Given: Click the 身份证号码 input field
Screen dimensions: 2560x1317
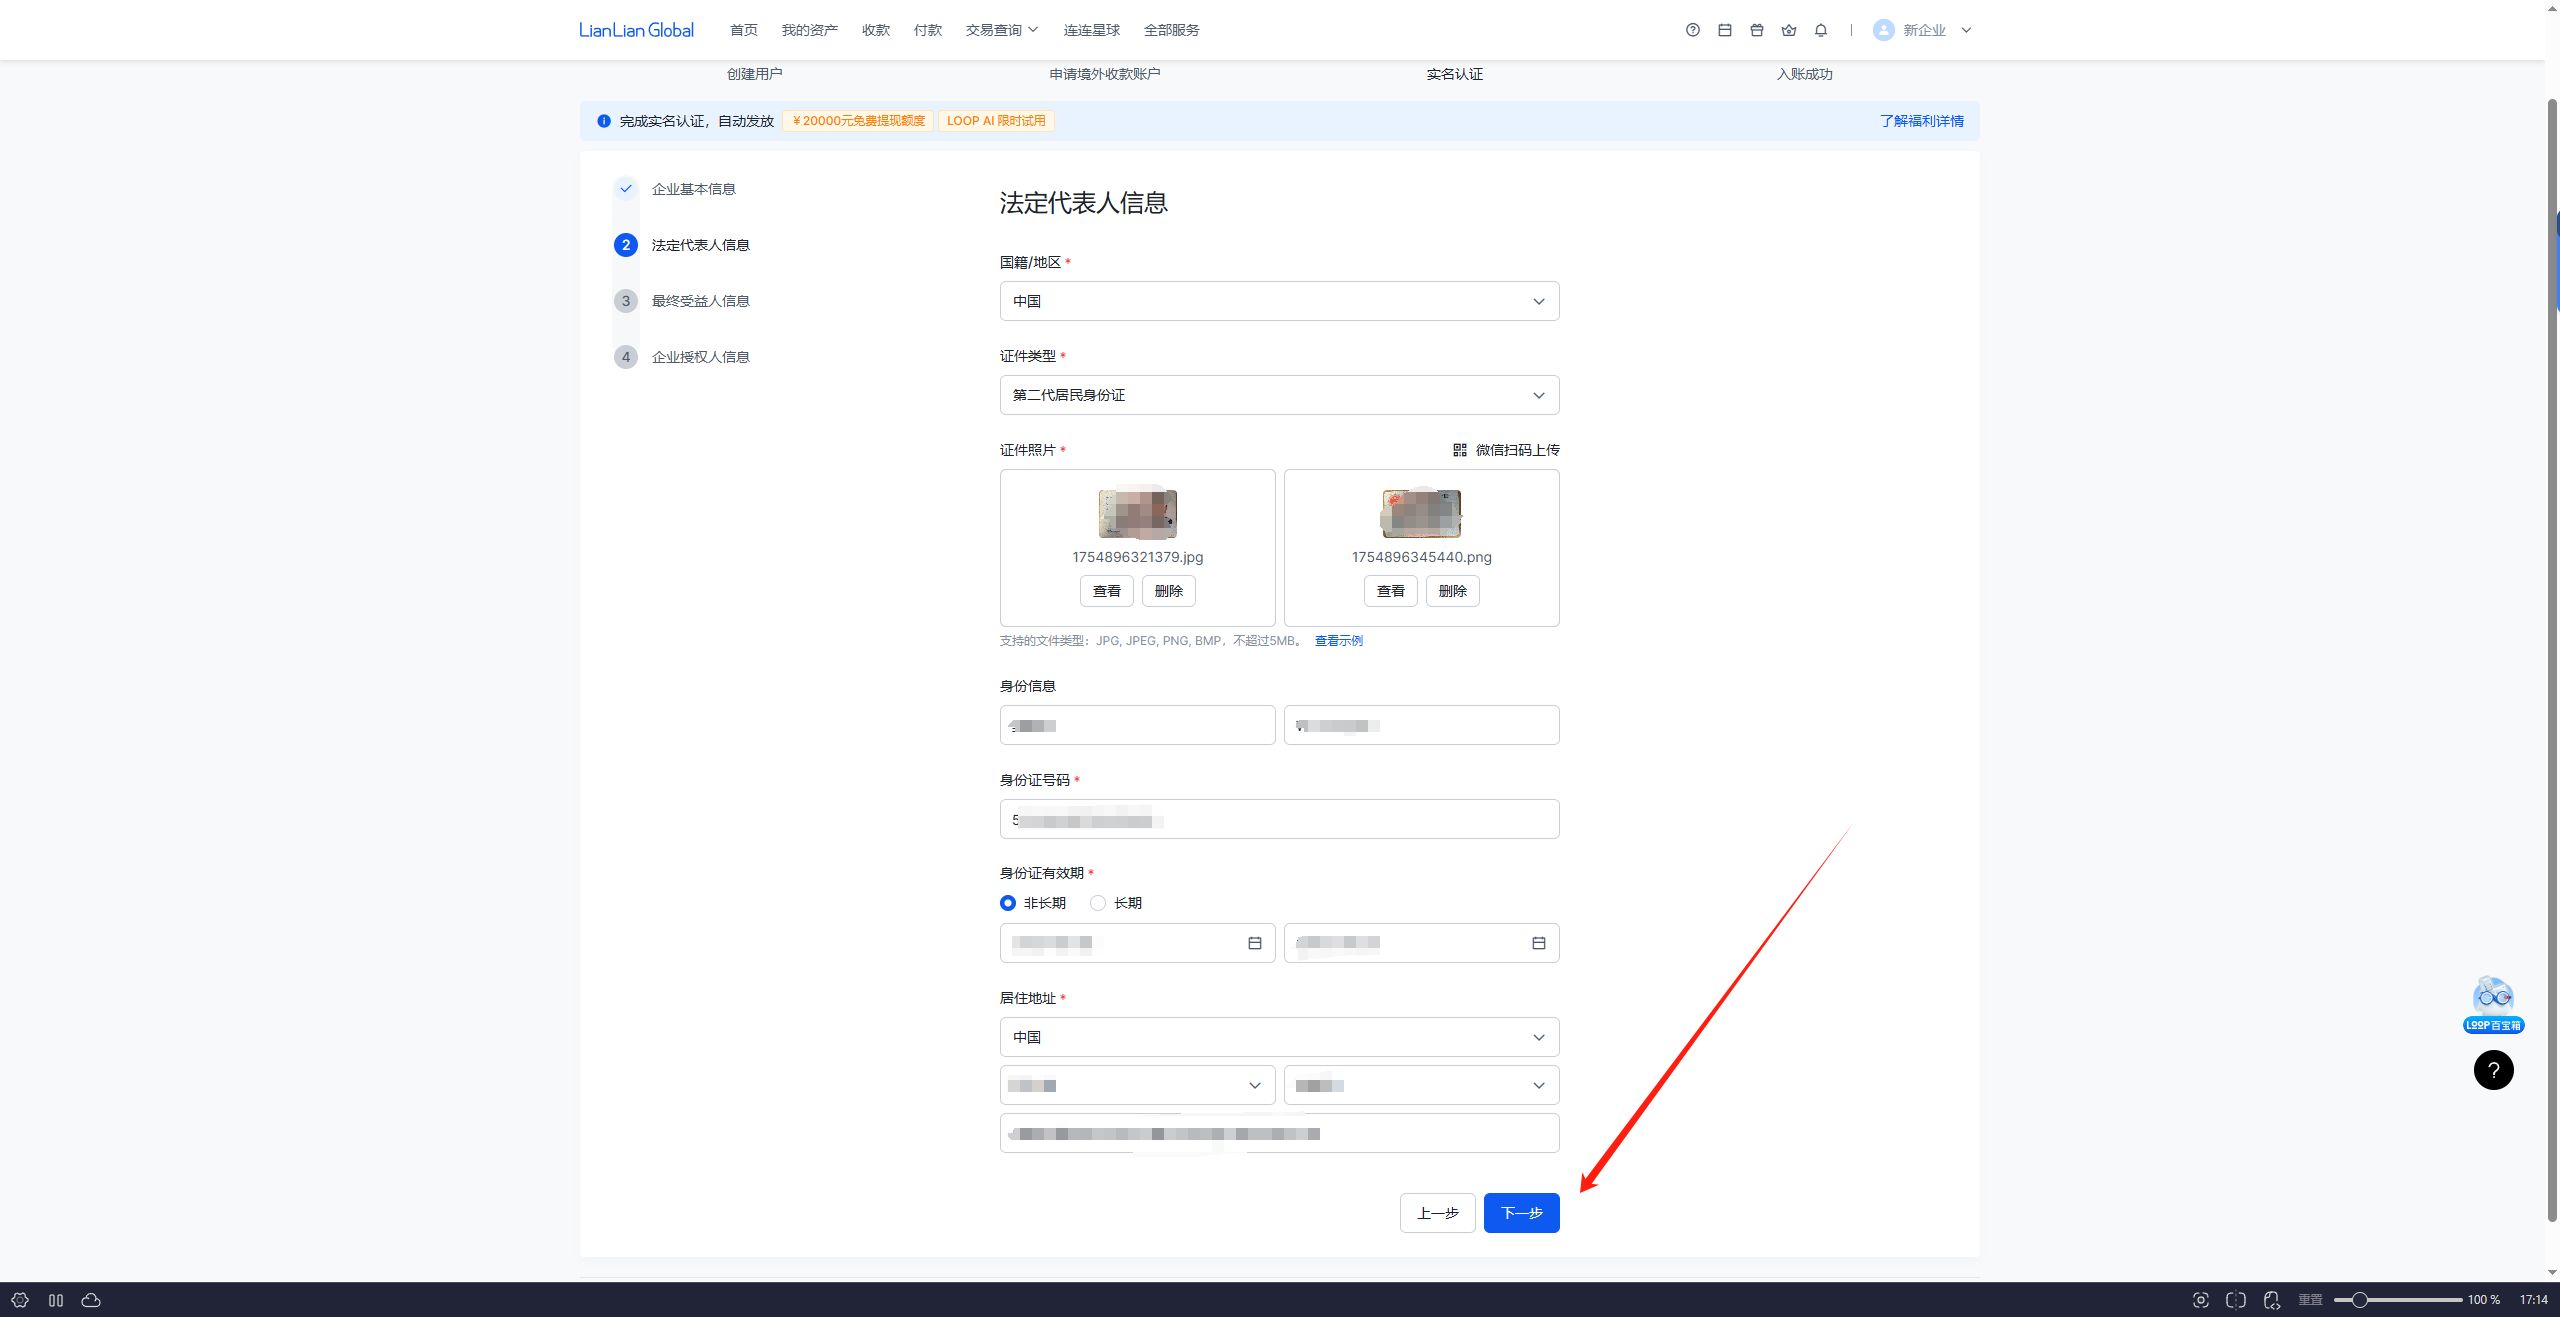Looking at the screenshot, I should click(x=1279, y=819).
